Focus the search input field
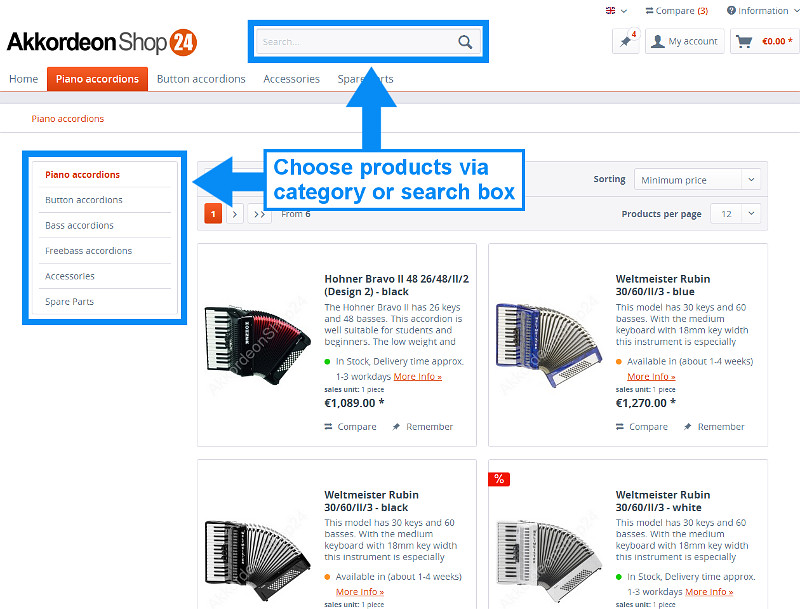The image size is (800, 609). click(x=356, y=42)
